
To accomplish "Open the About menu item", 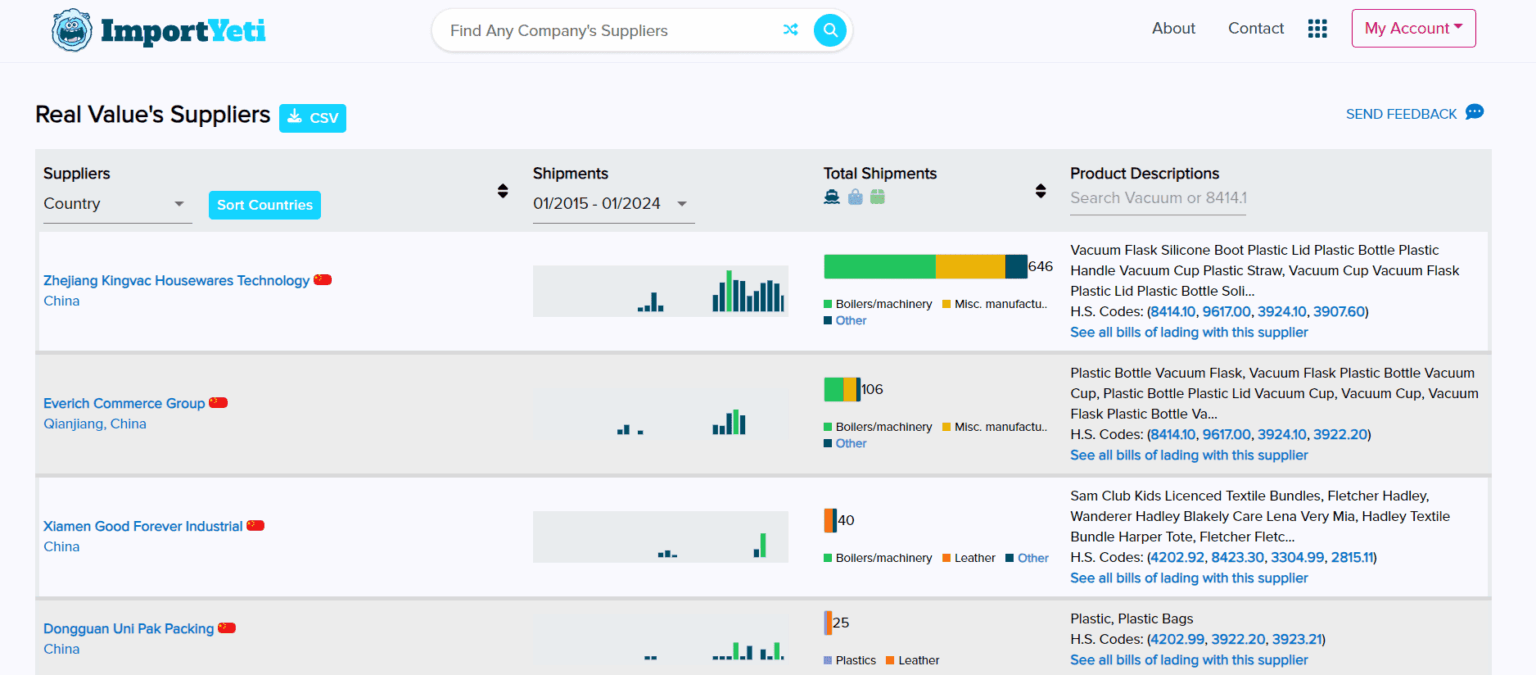I will (x=1173, y=28).
